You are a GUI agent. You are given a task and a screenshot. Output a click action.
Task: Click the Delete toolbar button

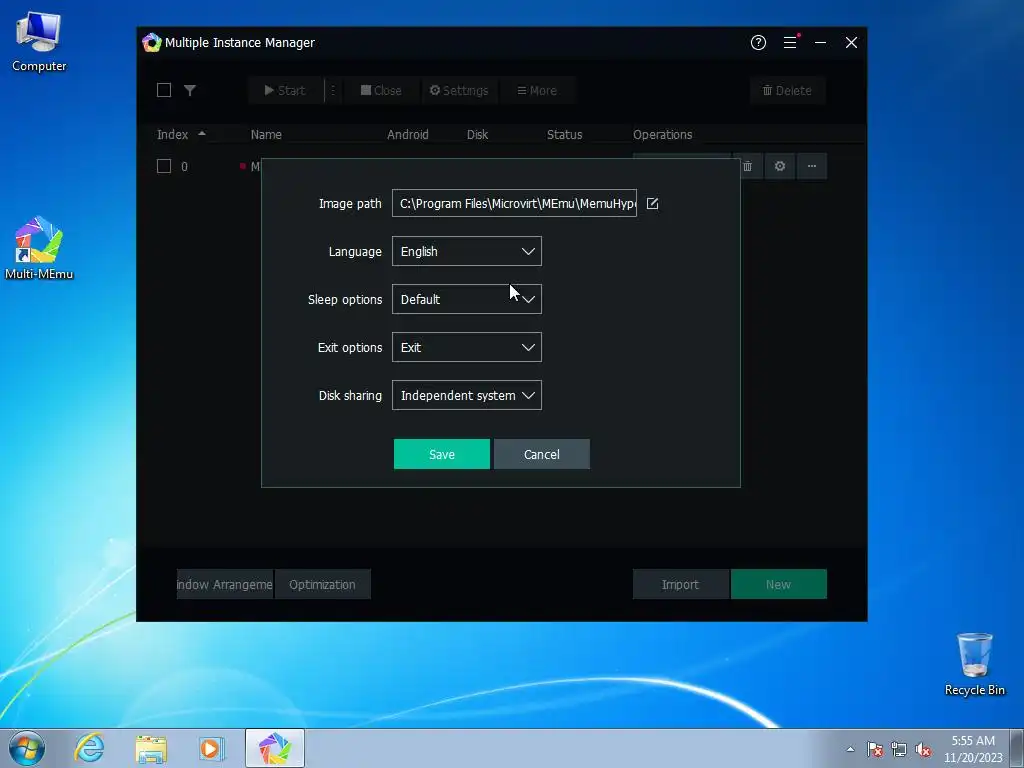click(x=788, y=90)
